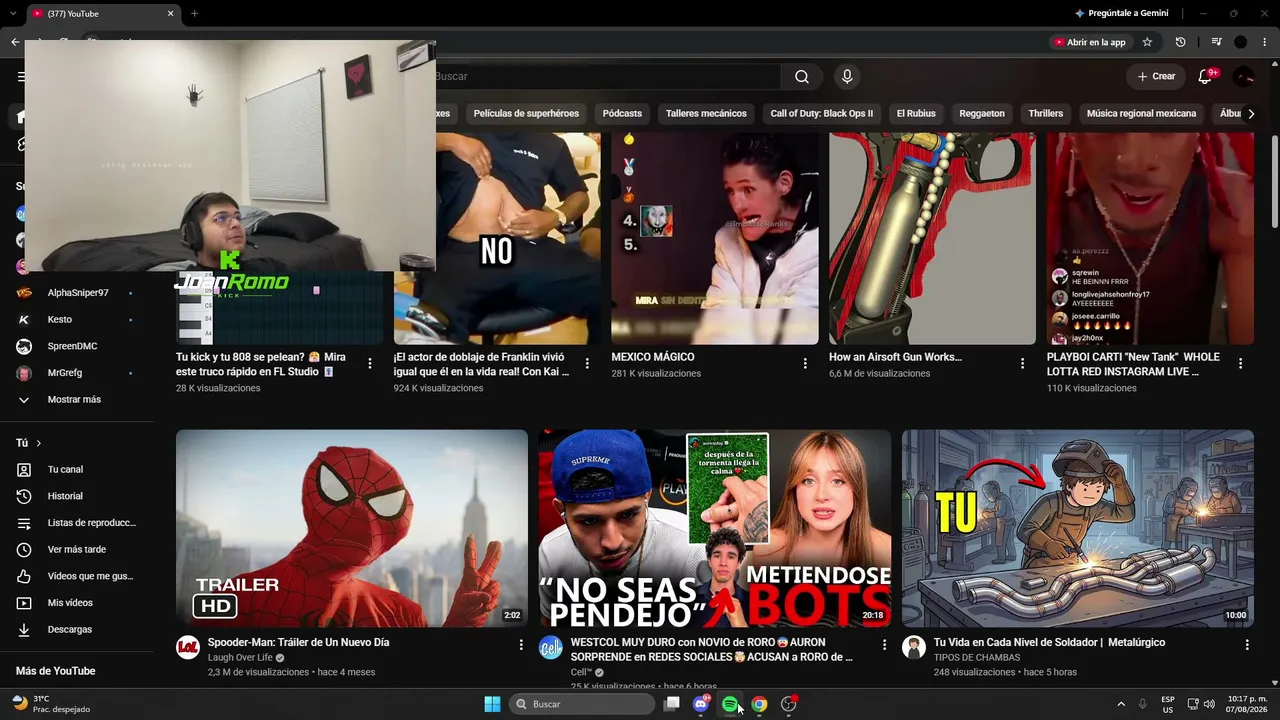Open Chrome history clock icon in toolbar

point(1181,42)
